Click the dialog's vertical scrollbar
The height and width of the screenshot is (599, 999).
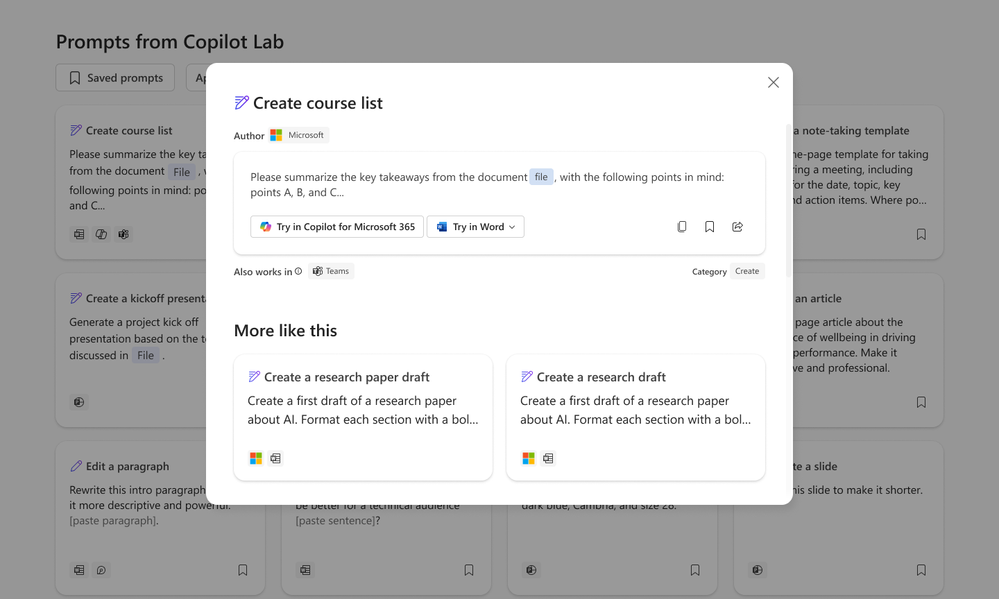click(789, 201)
